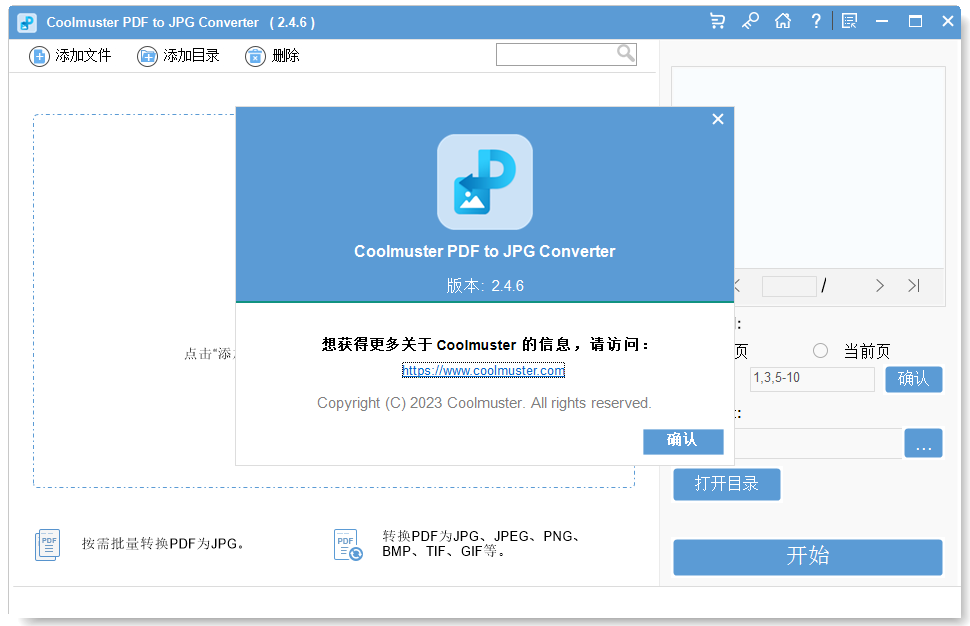970x626 pixels.
Task: Jump to last preview page arrow
Action: point(914,285)
